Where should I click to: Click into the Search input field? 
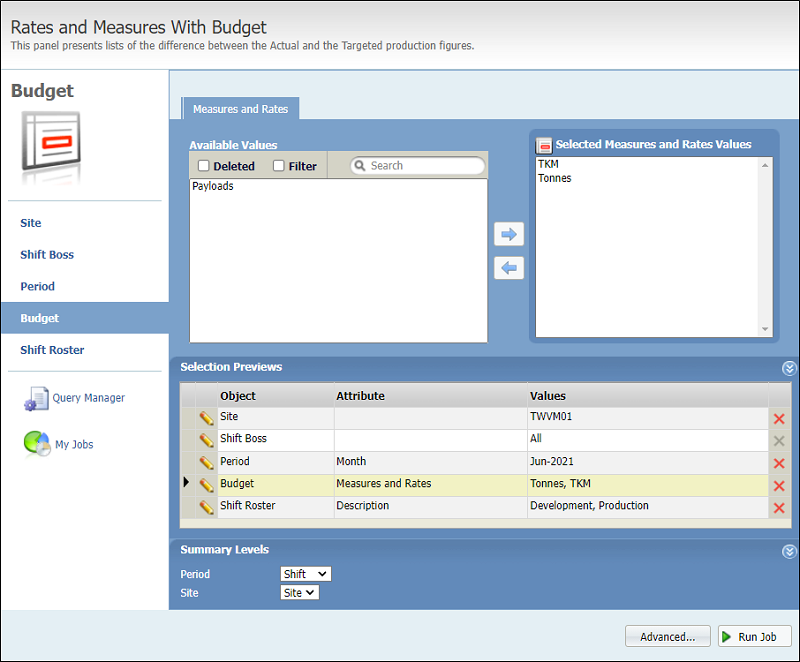click(x=417, y=166)
